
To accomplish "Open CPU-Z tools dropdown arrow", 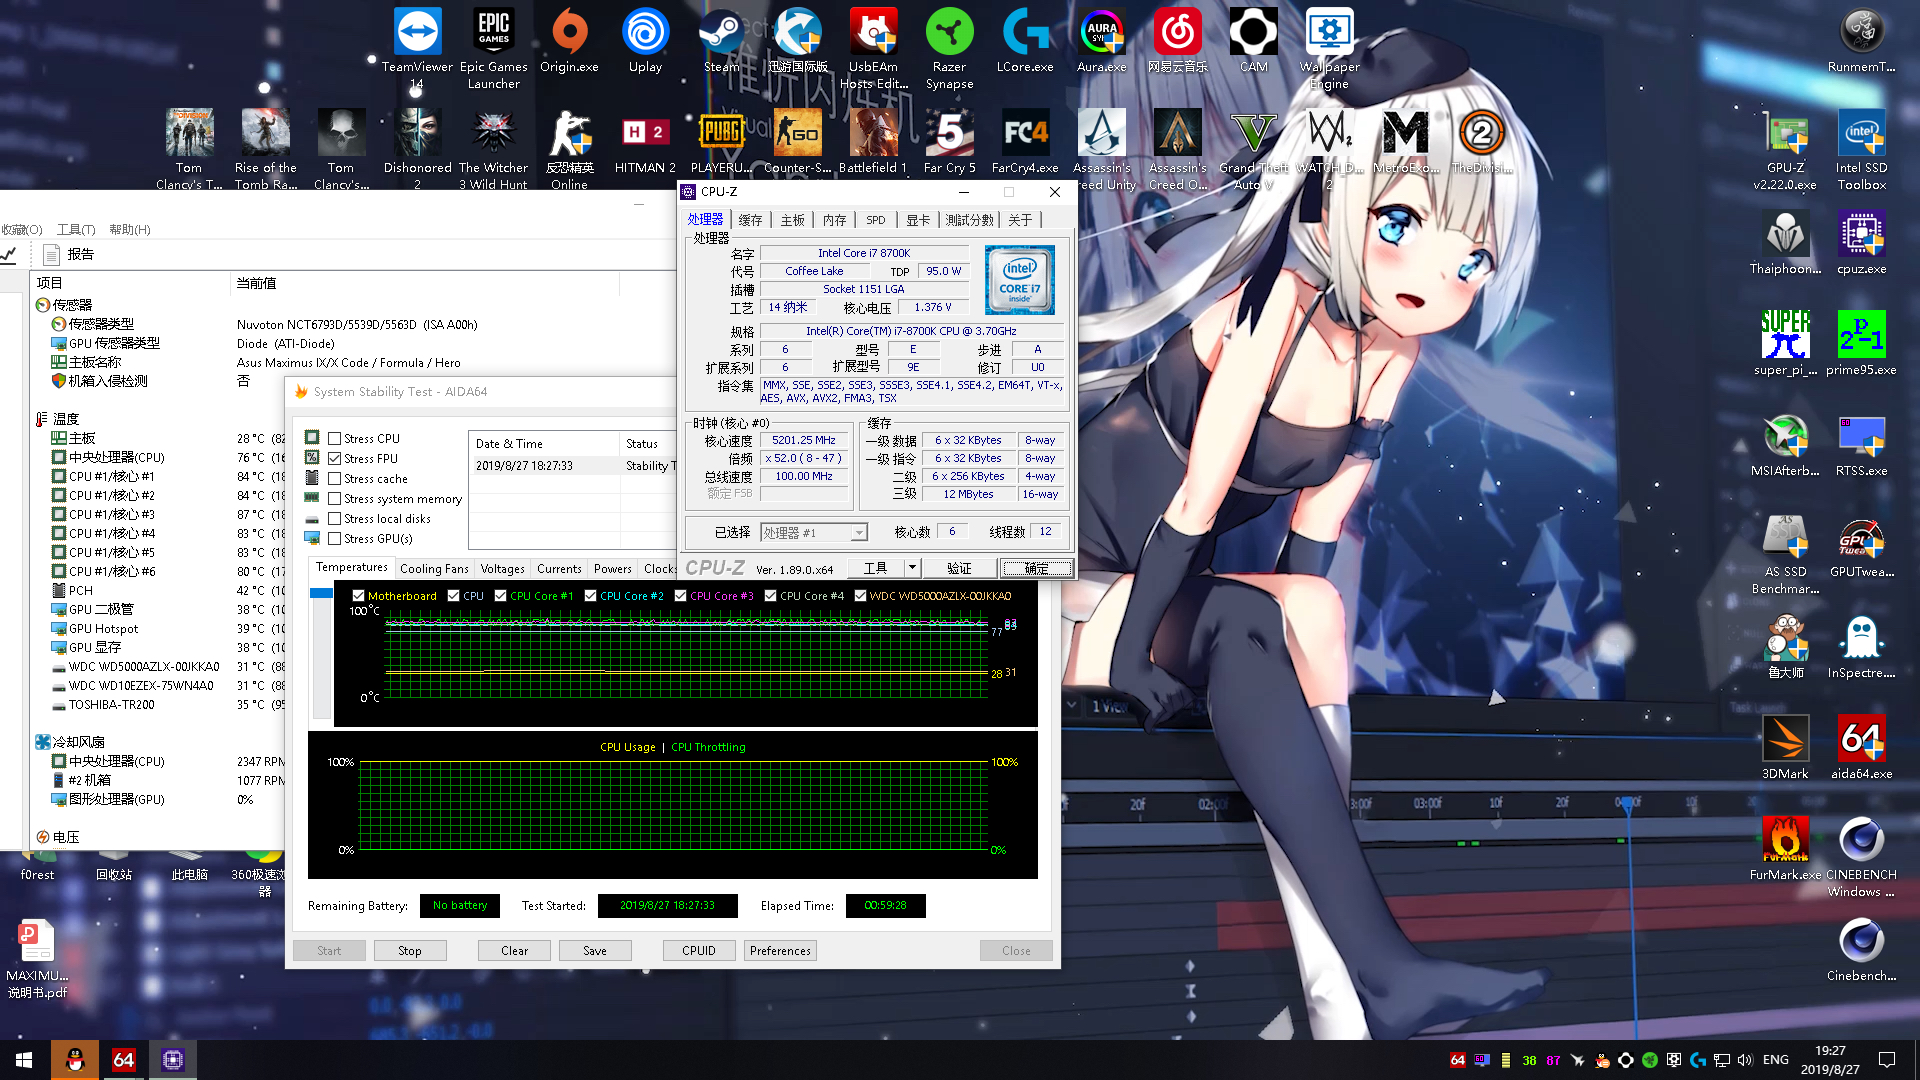I will (x=912, y=568).
